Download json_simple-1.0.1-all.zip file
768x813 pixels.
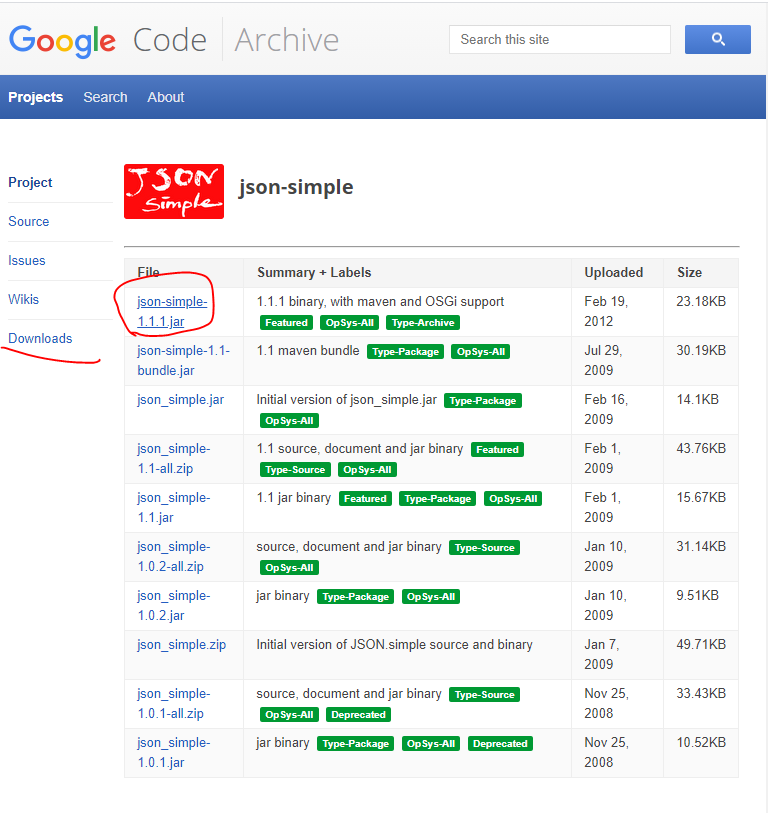coord(173,703)
